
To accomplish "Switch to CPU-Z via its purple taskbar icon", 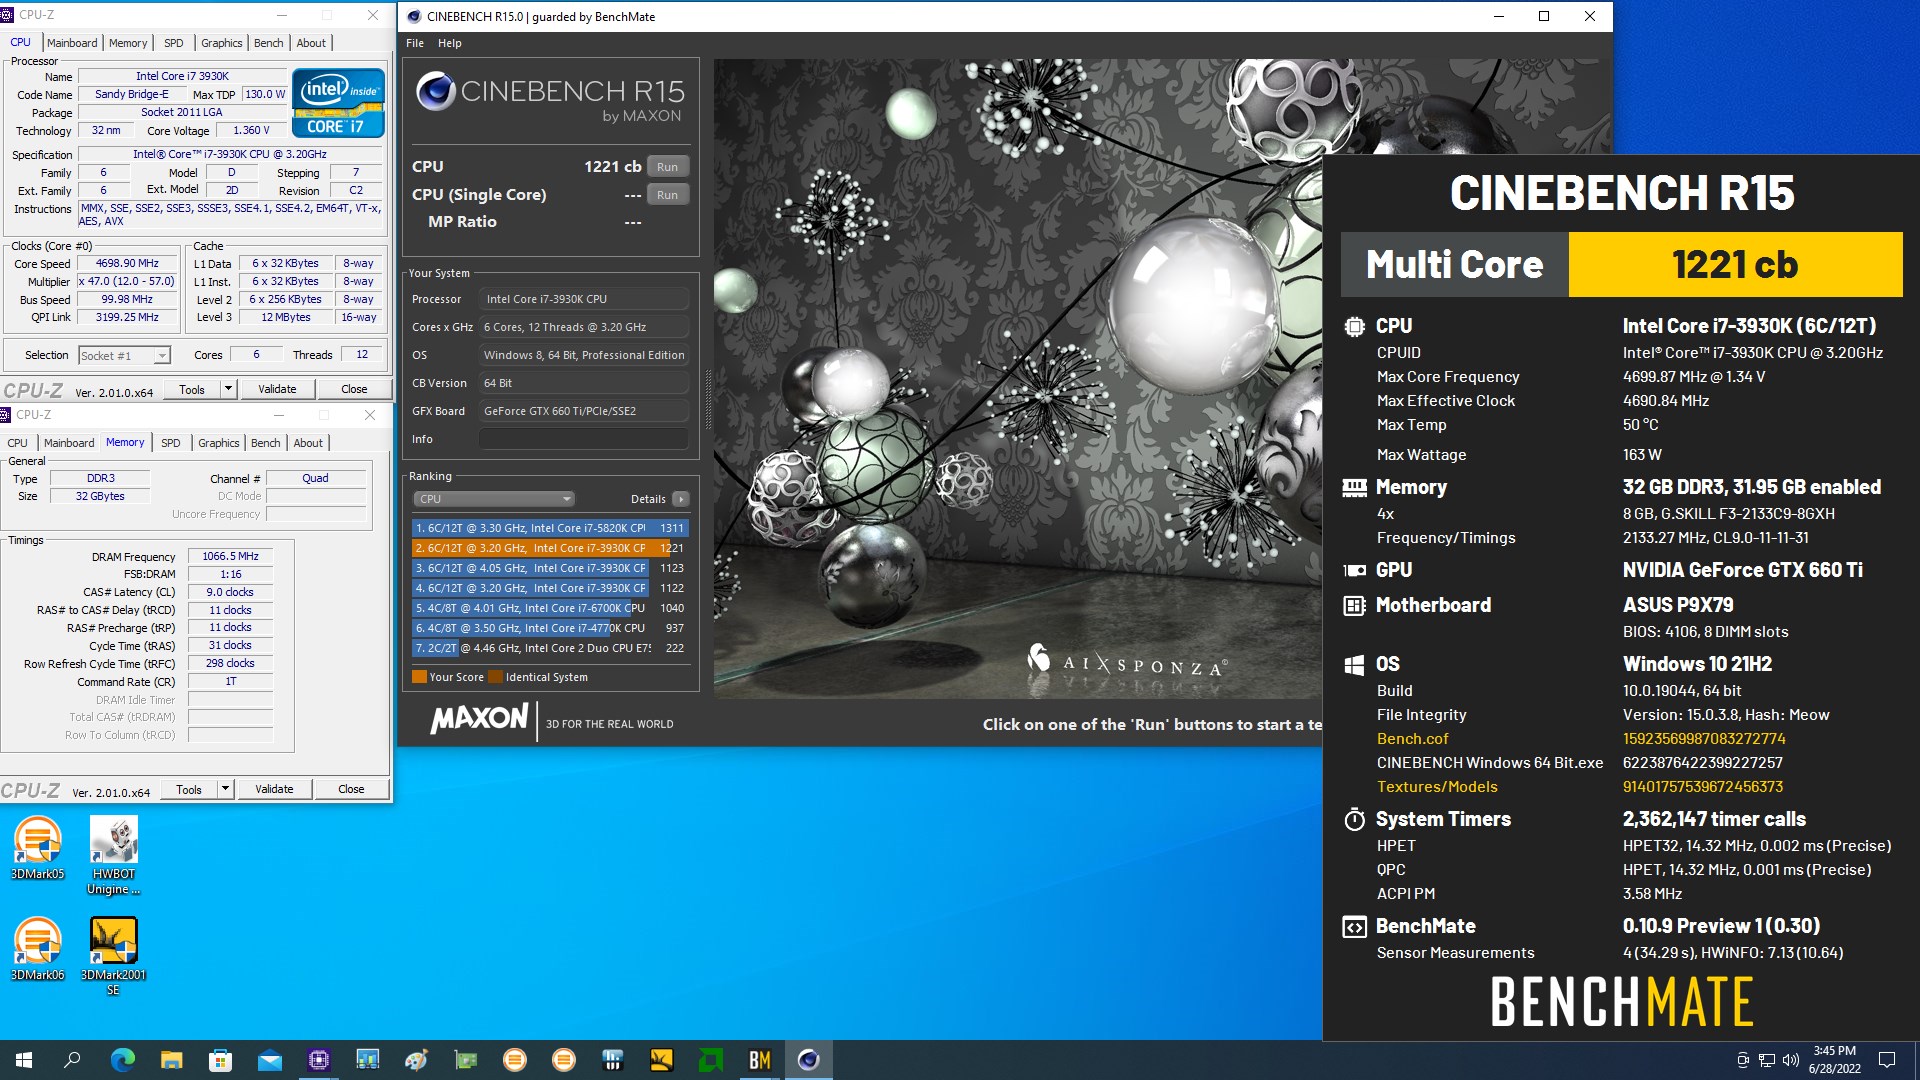I will point(319,1060).
